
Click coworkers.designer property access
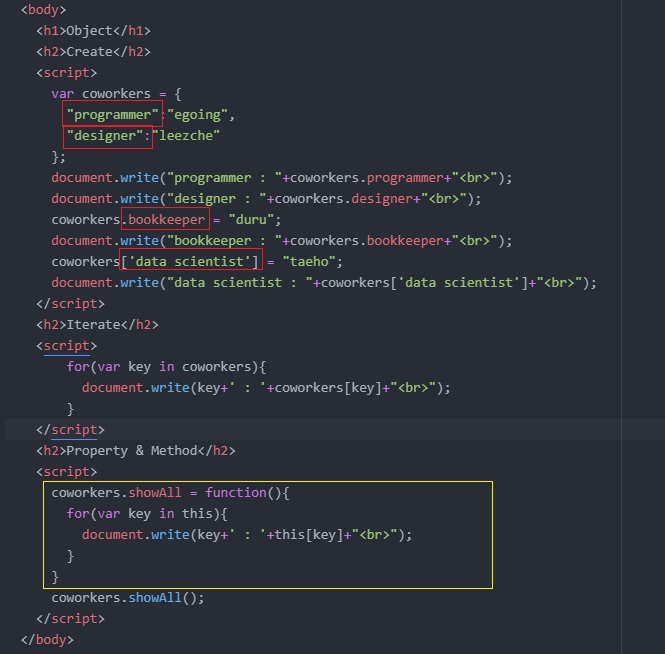tap(344, 199)
